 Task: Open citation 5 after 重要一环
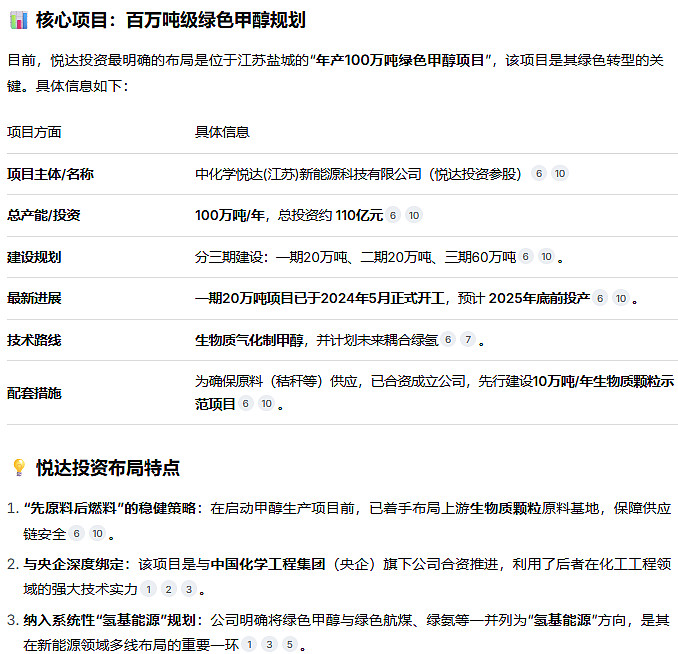click(290, 644)
